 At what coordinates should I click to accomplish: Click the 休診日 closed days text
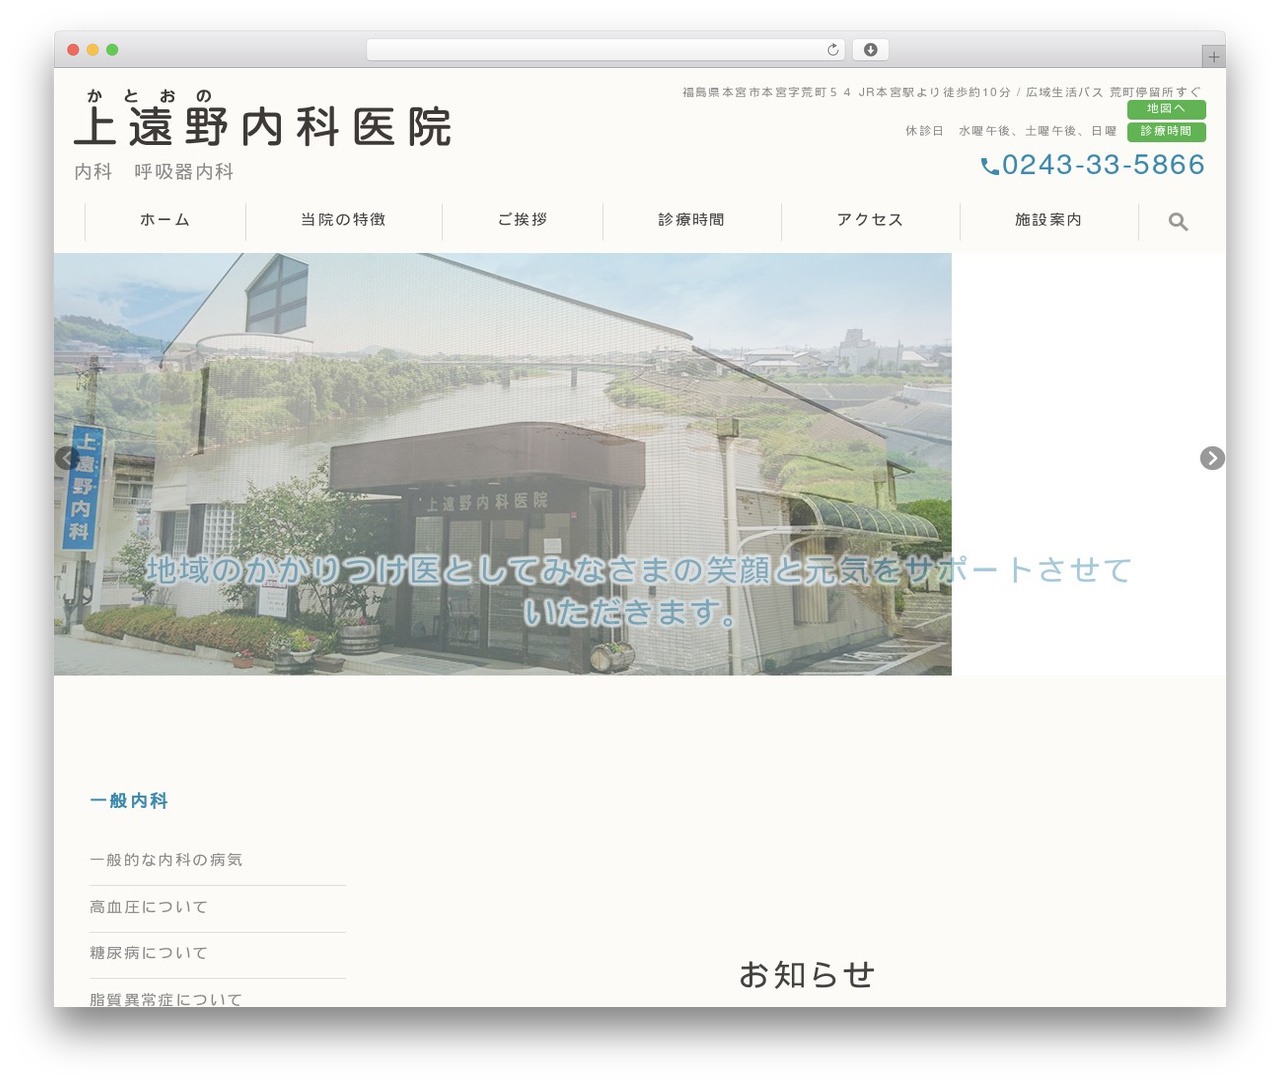point(1011,131)
